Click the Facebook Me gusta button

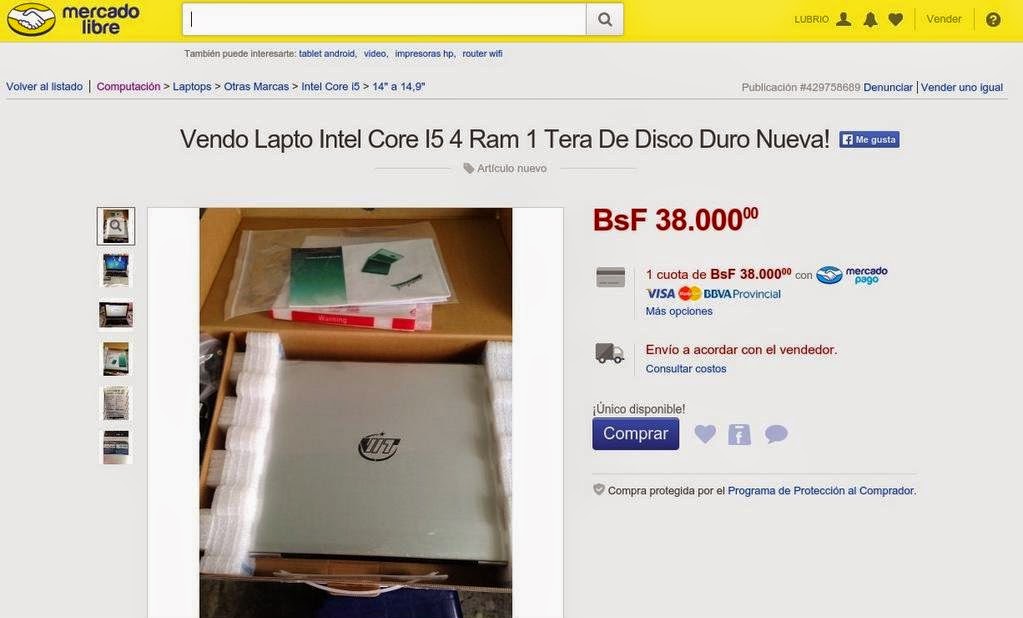[869, 140]
